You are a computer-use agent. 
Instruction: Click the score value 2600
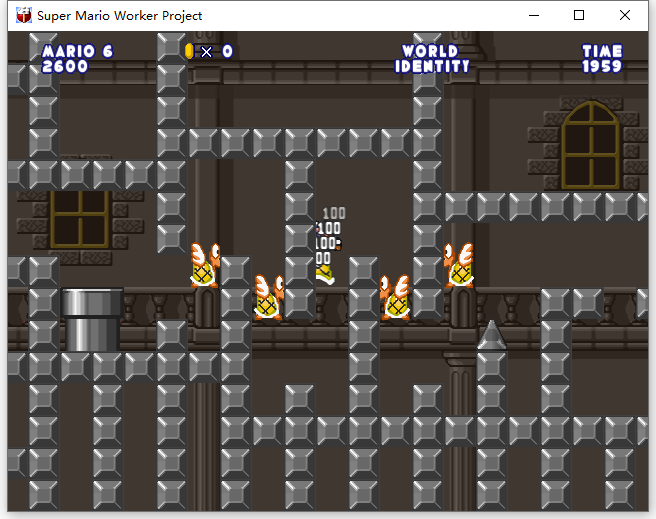(x=65, y=66)
